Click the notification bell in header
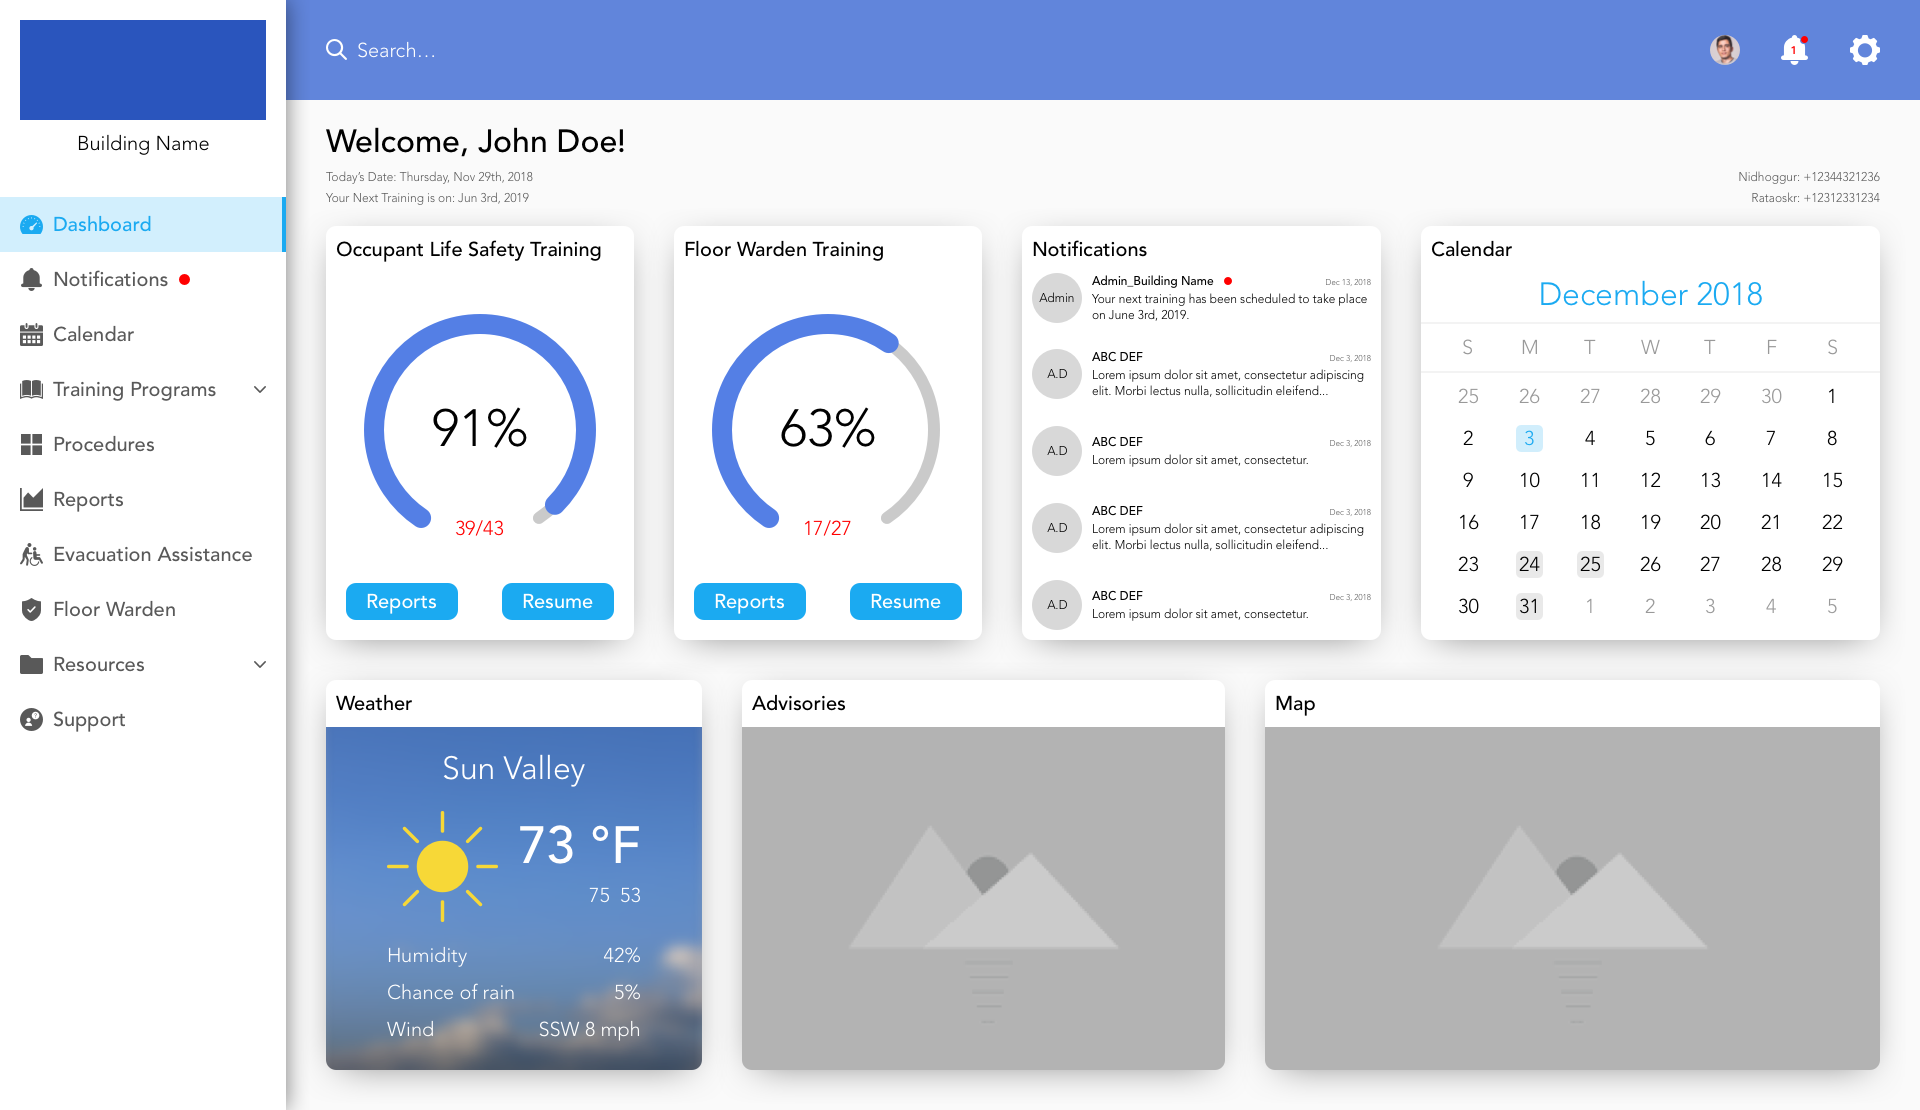Viewport: 1920px width, 1110px height. click(1794, 50)
